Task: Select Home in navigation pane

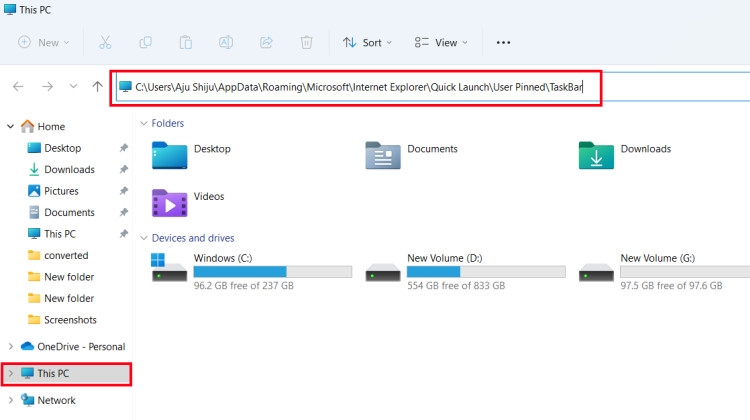Action: (x=51, y=126)
